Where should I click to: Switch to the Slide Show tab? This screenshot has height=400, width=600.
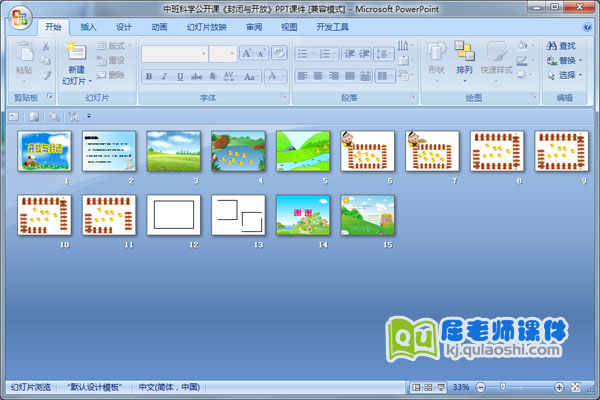coord(207,27)
